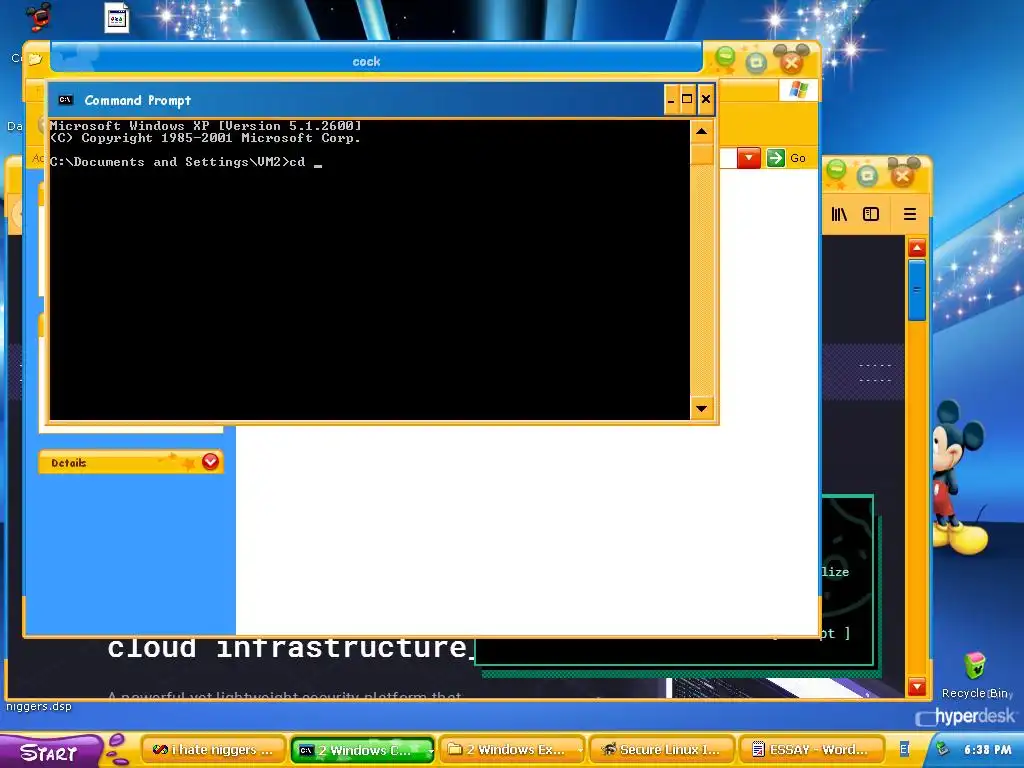1024x768 pixels.
Task: Open the browser hamburger menu
Action: (910, 214)
